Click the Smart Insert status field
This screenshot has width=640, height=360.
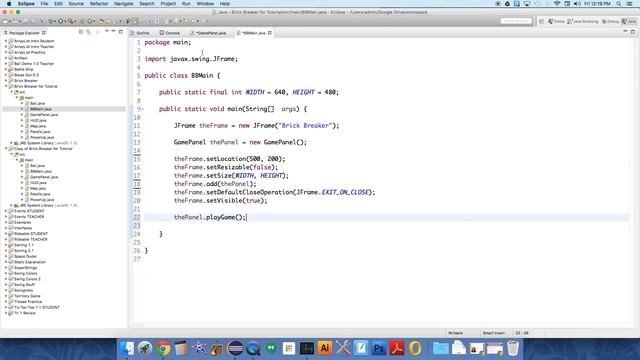coord(493,333)
